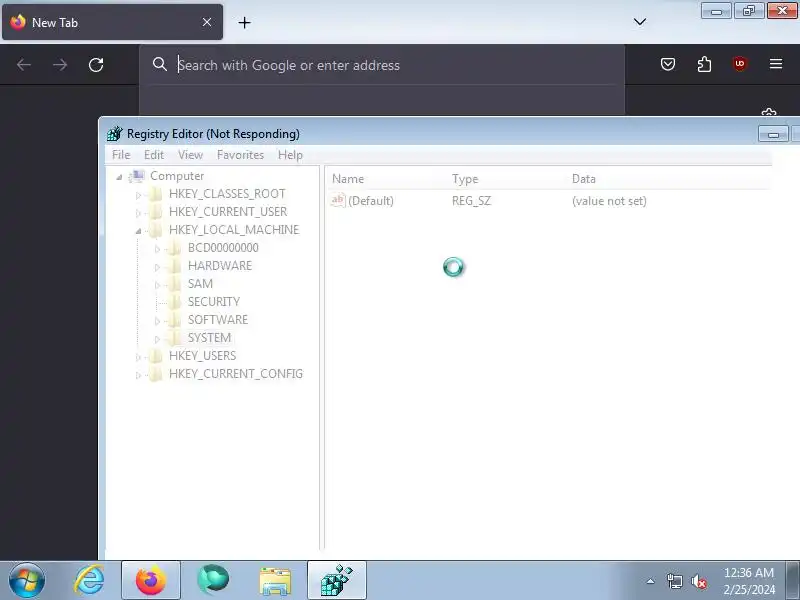The height and width of the screenshot is (600, 800).
Task: Open Registry Editor Favorites menu
Action: click(x=240, y=155)
